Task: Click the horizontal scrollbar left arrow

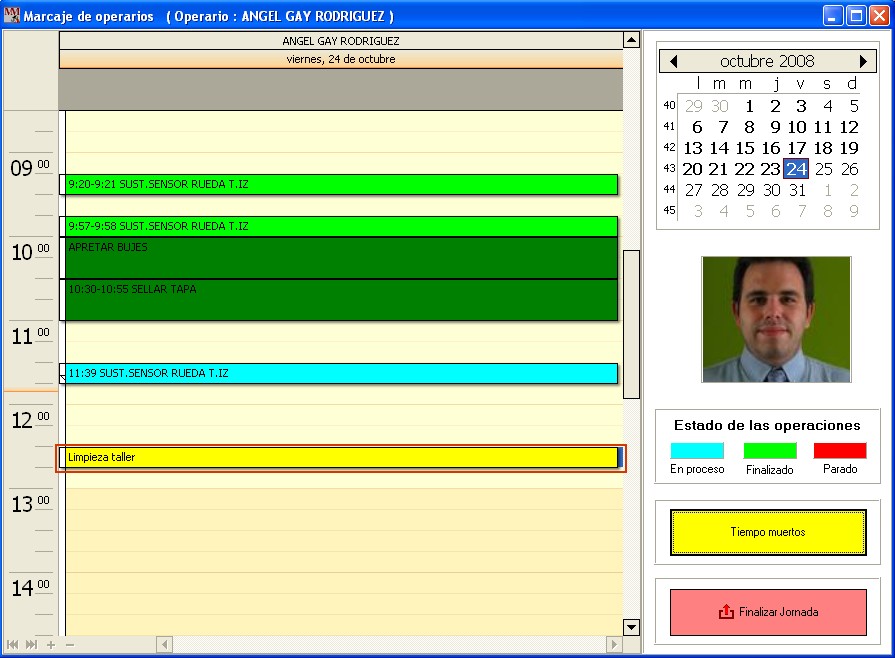Action: pyautogui.click(x=164, y=645)
